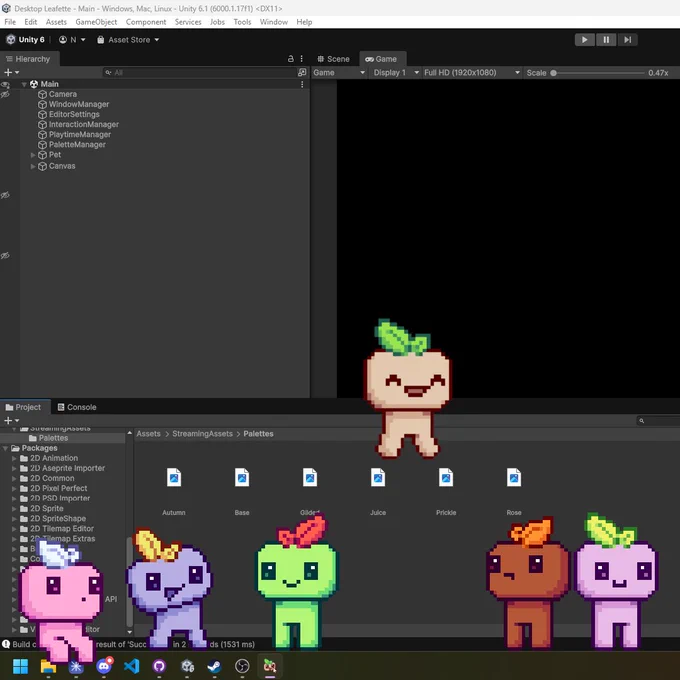Select the PaletteManager object

(x=72, y=144)
